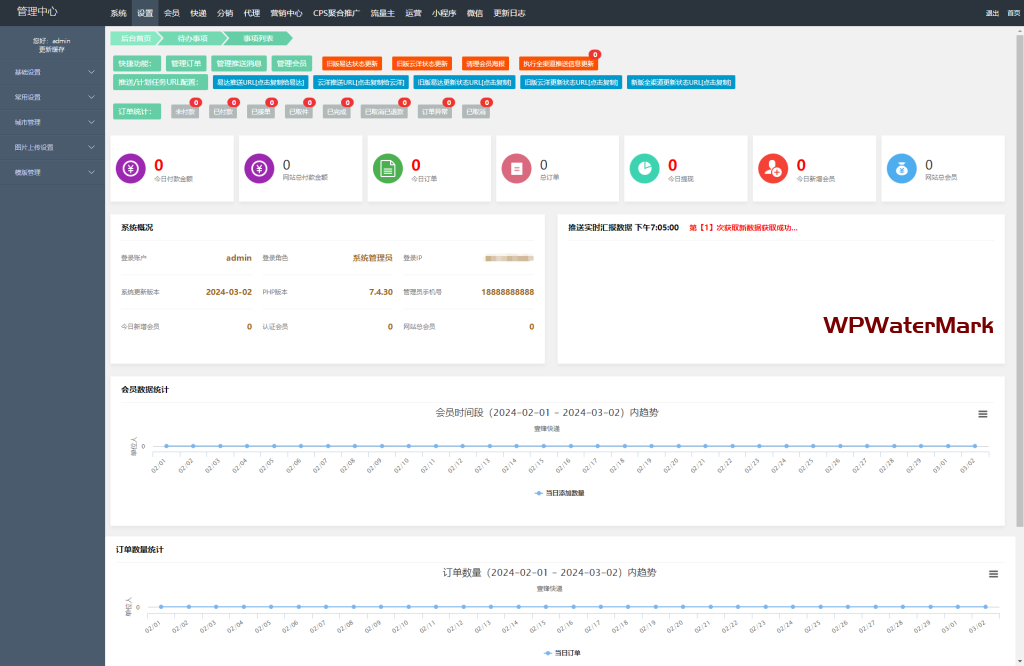The image size is (1024, 666).
Task: Click the pink 总订单 icon
Action: [x=516, y=169]
